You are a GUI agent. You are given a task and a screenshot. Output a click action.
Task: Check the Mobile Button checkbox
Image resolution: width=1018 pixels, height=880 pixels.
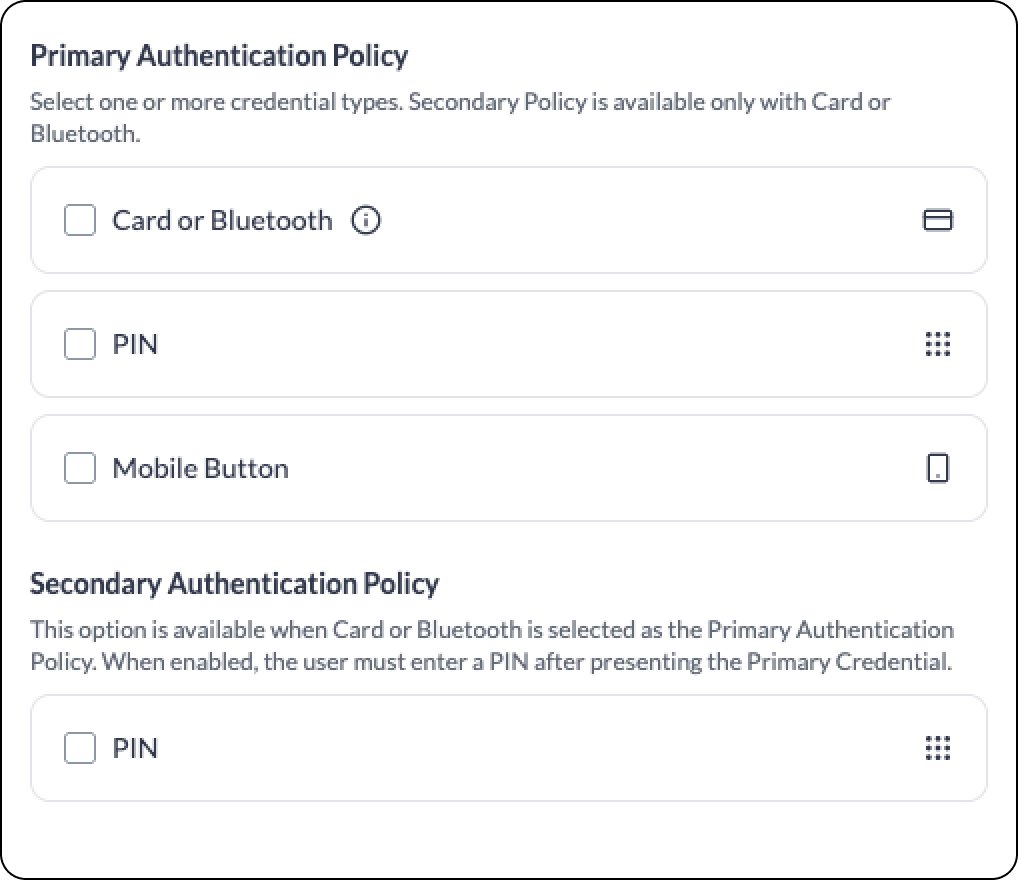coord(80,468)
